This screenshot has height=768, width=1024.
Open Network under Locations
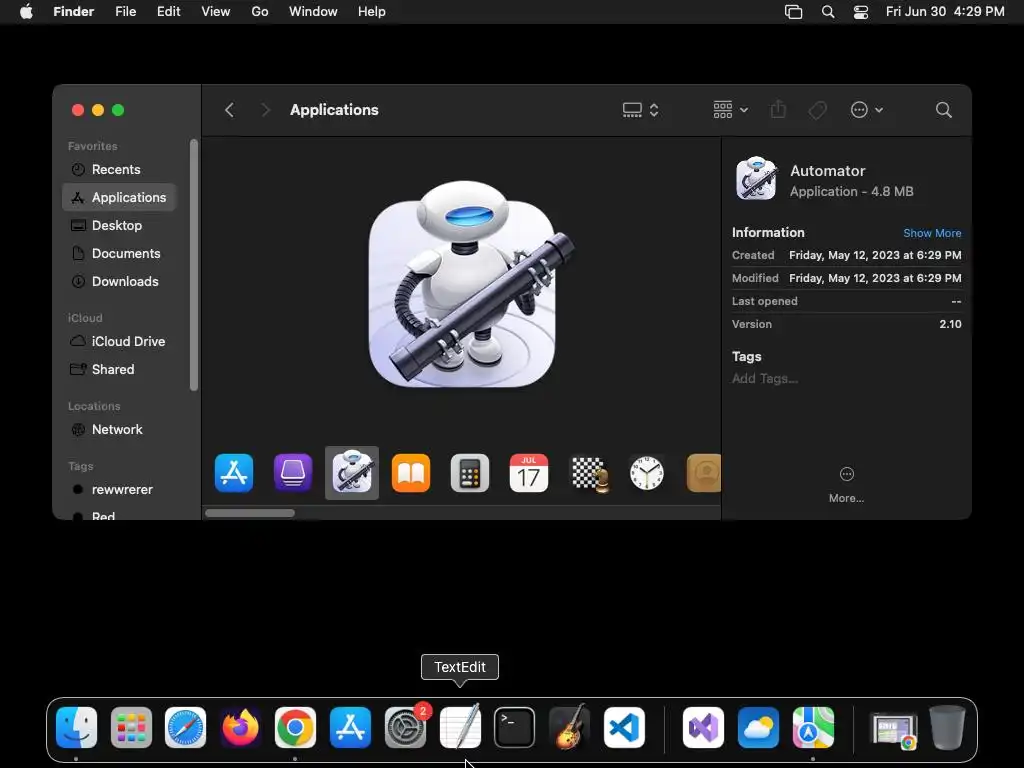coord(119,430)
